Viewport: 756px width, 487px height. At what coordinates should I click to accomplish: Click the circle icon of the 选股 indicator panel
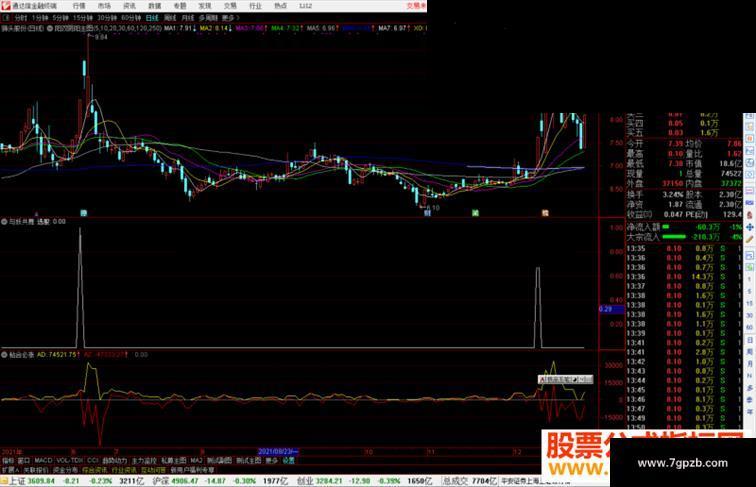click(4, 222)
